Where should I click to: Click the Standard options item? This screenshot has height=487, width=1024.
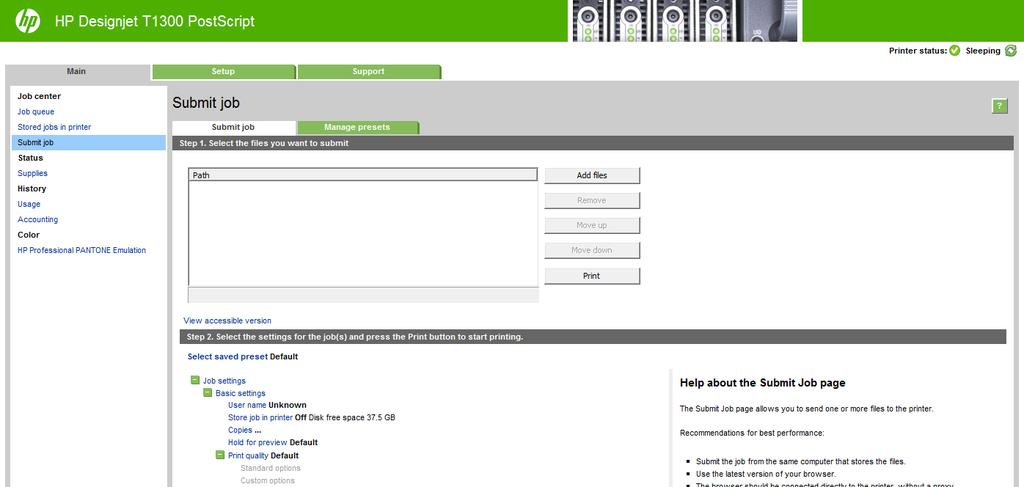tap(270, 468)
